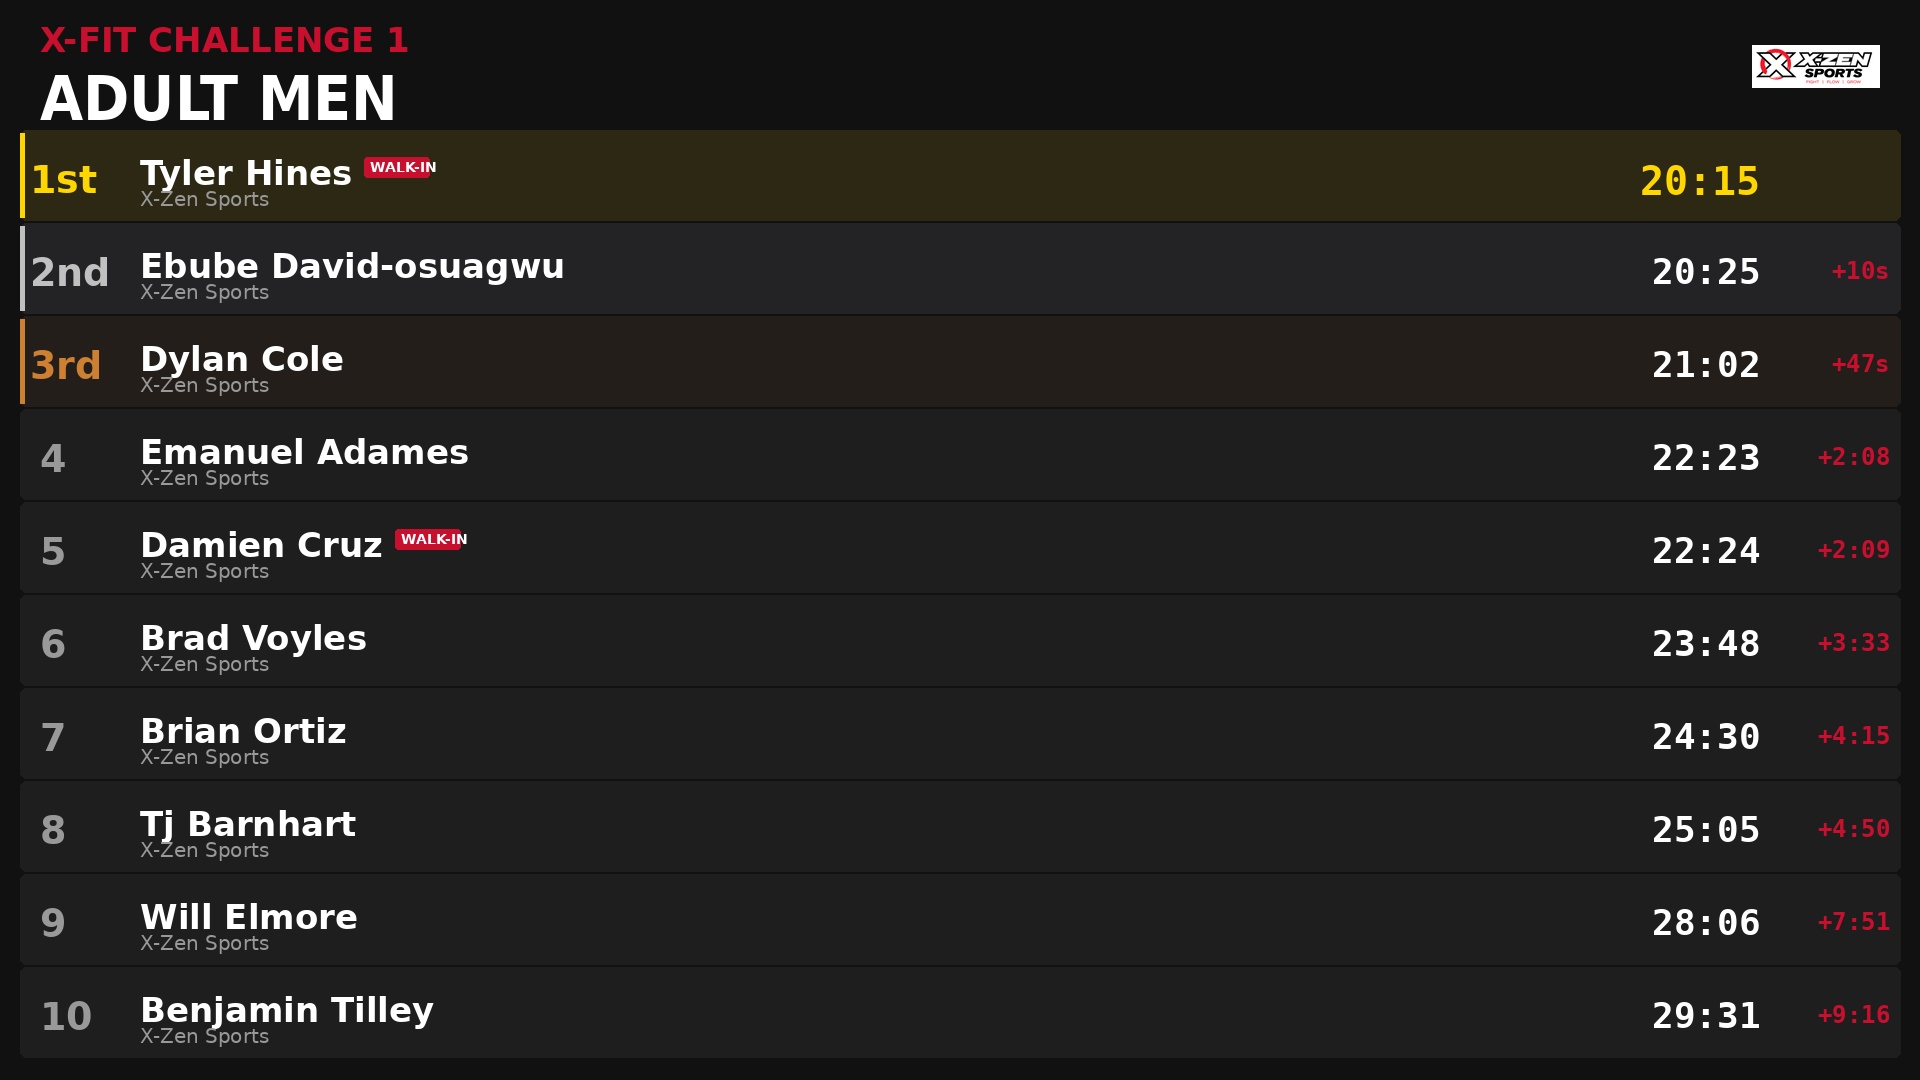Open Tyler Hines leaderboard row
Screen dimensions: 1920x1080
point(960,176)
